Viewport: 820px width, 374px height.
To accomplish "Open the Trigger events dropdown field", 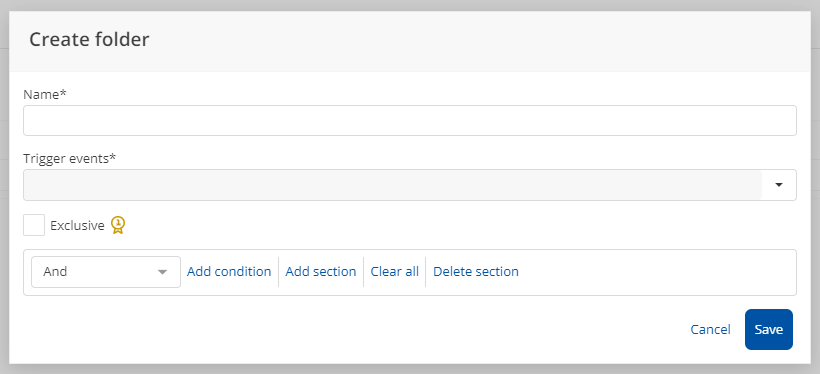I will [x=409, y=185].
